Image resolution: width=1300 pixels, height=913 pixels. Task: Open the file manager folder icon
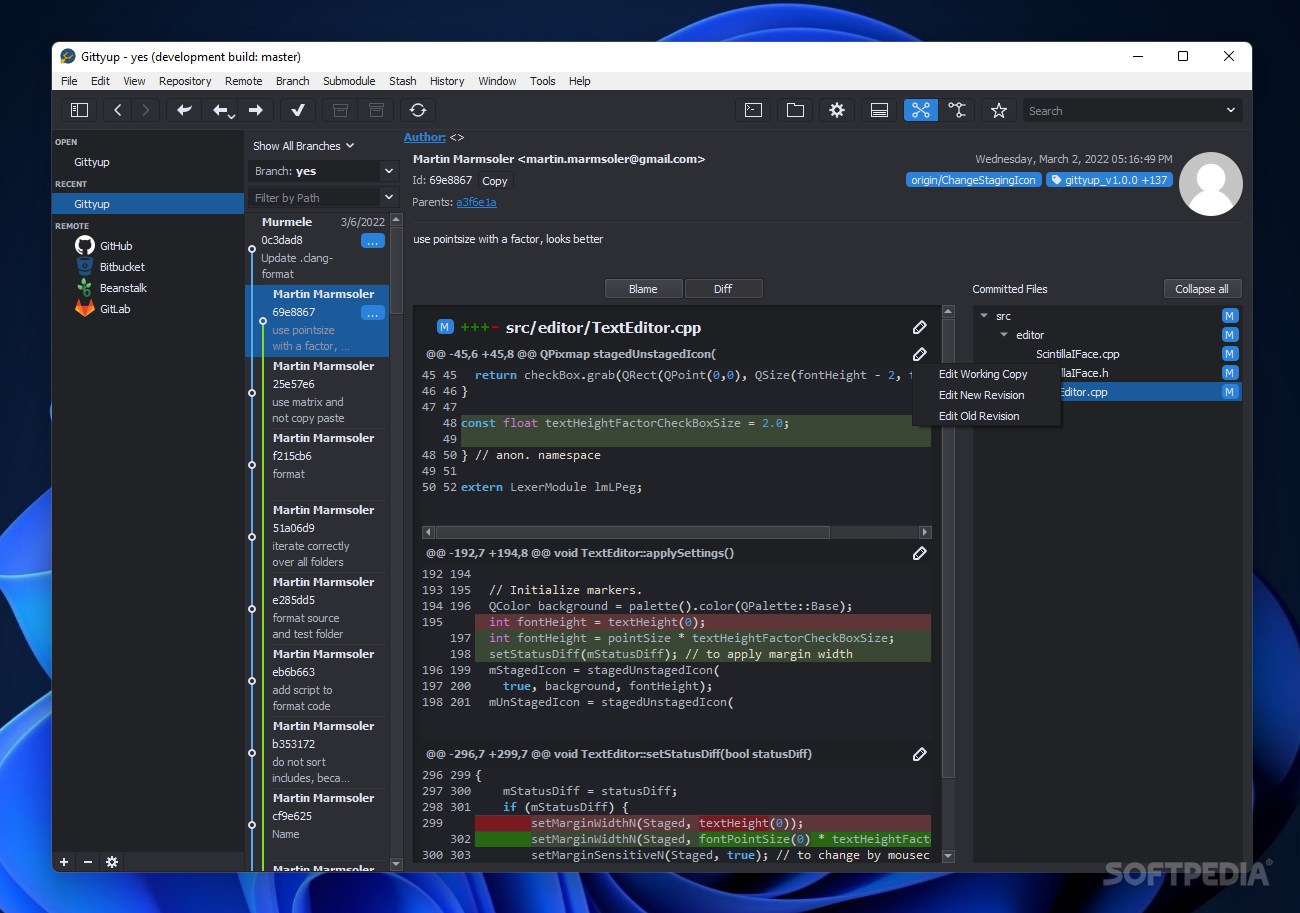[x=795, y=110]
